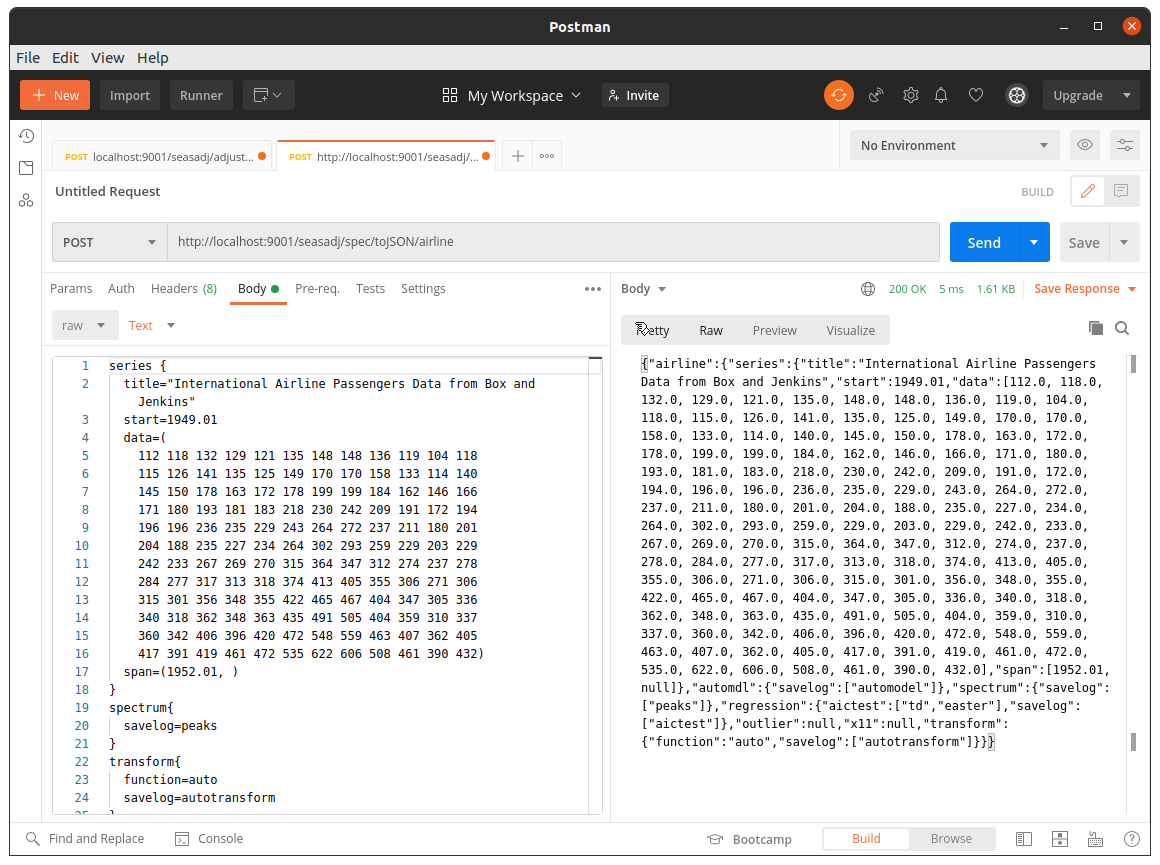The width and height of the screenshot is (1160, 865).
Task: Switch to the Params tab
Action: click(71, 289)
